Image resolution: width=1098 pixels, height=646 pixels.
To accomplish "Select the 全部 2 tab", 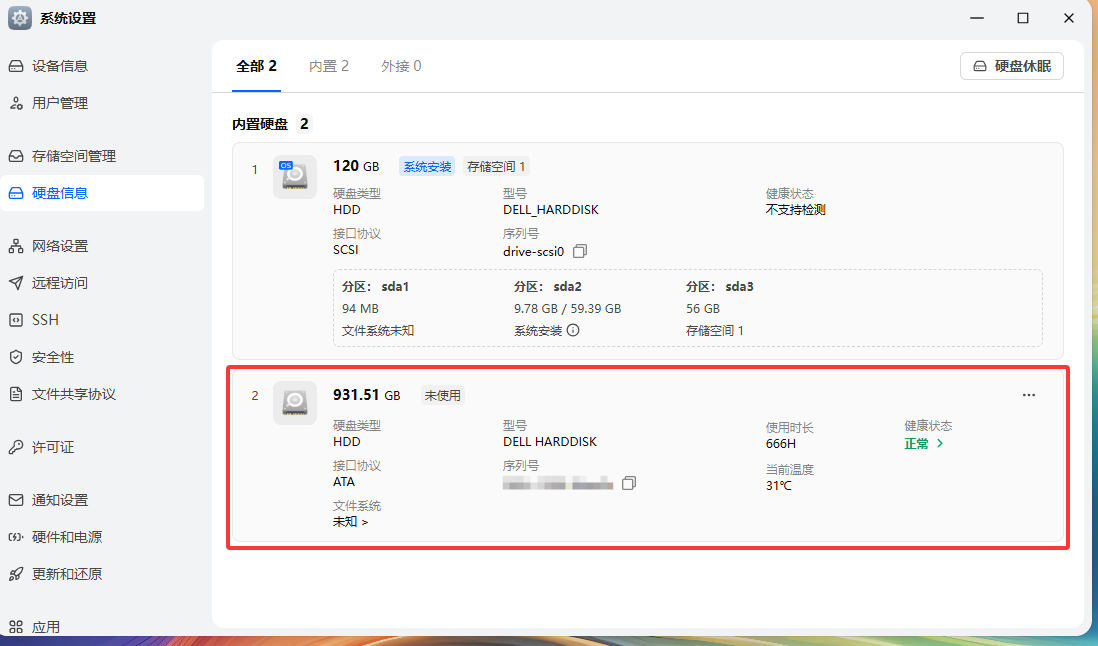I will [x=256, y=66].
